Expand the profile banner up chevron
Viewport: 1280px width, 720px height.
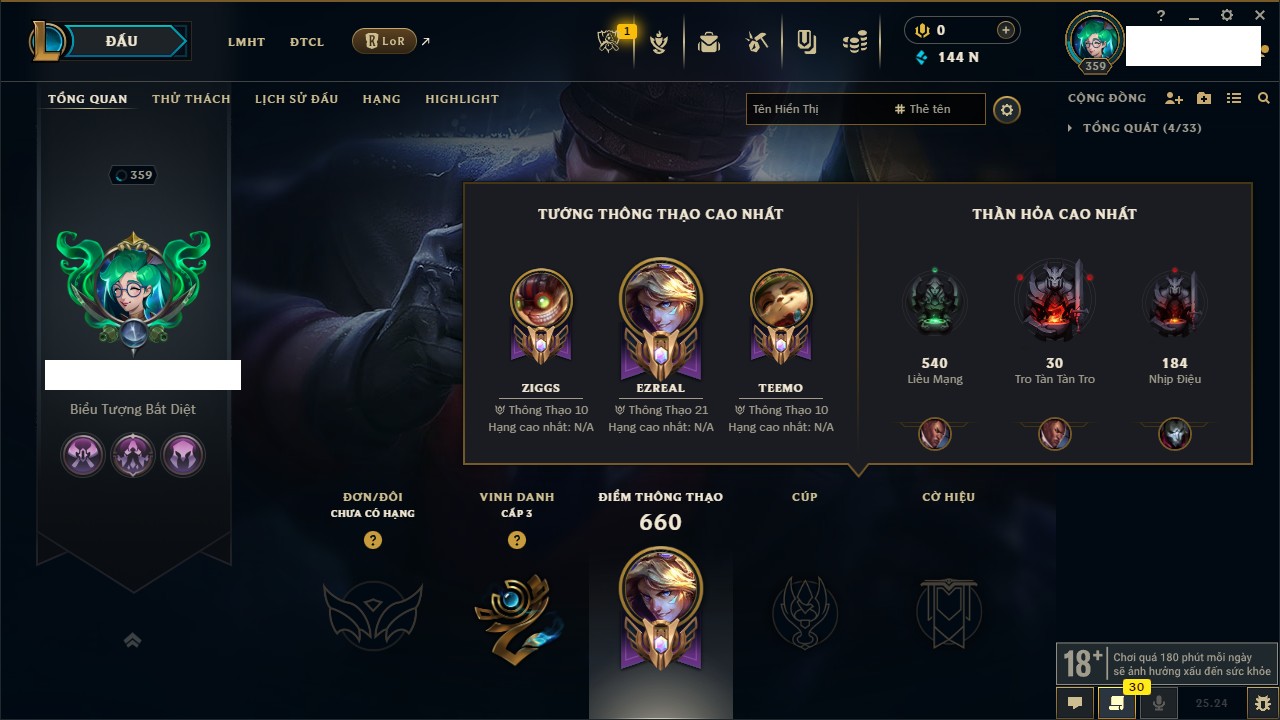132,640
